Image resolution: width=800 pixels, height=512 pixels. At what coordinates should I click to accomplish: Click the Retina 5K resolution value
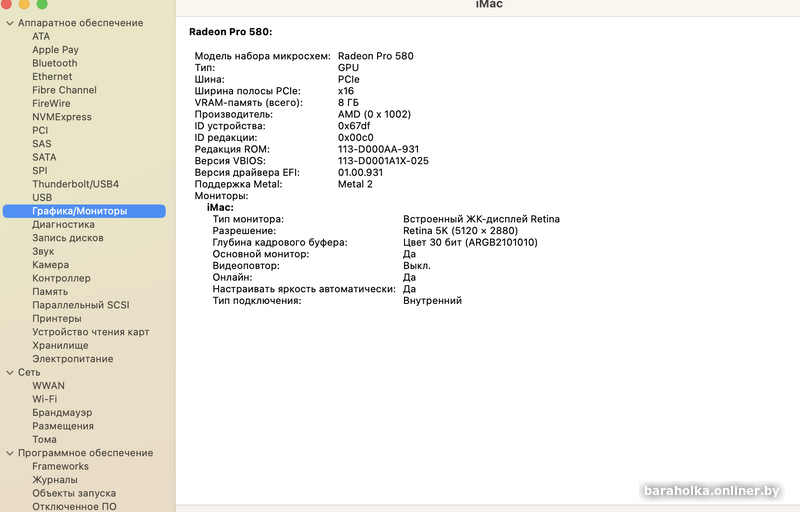point(460,231)
